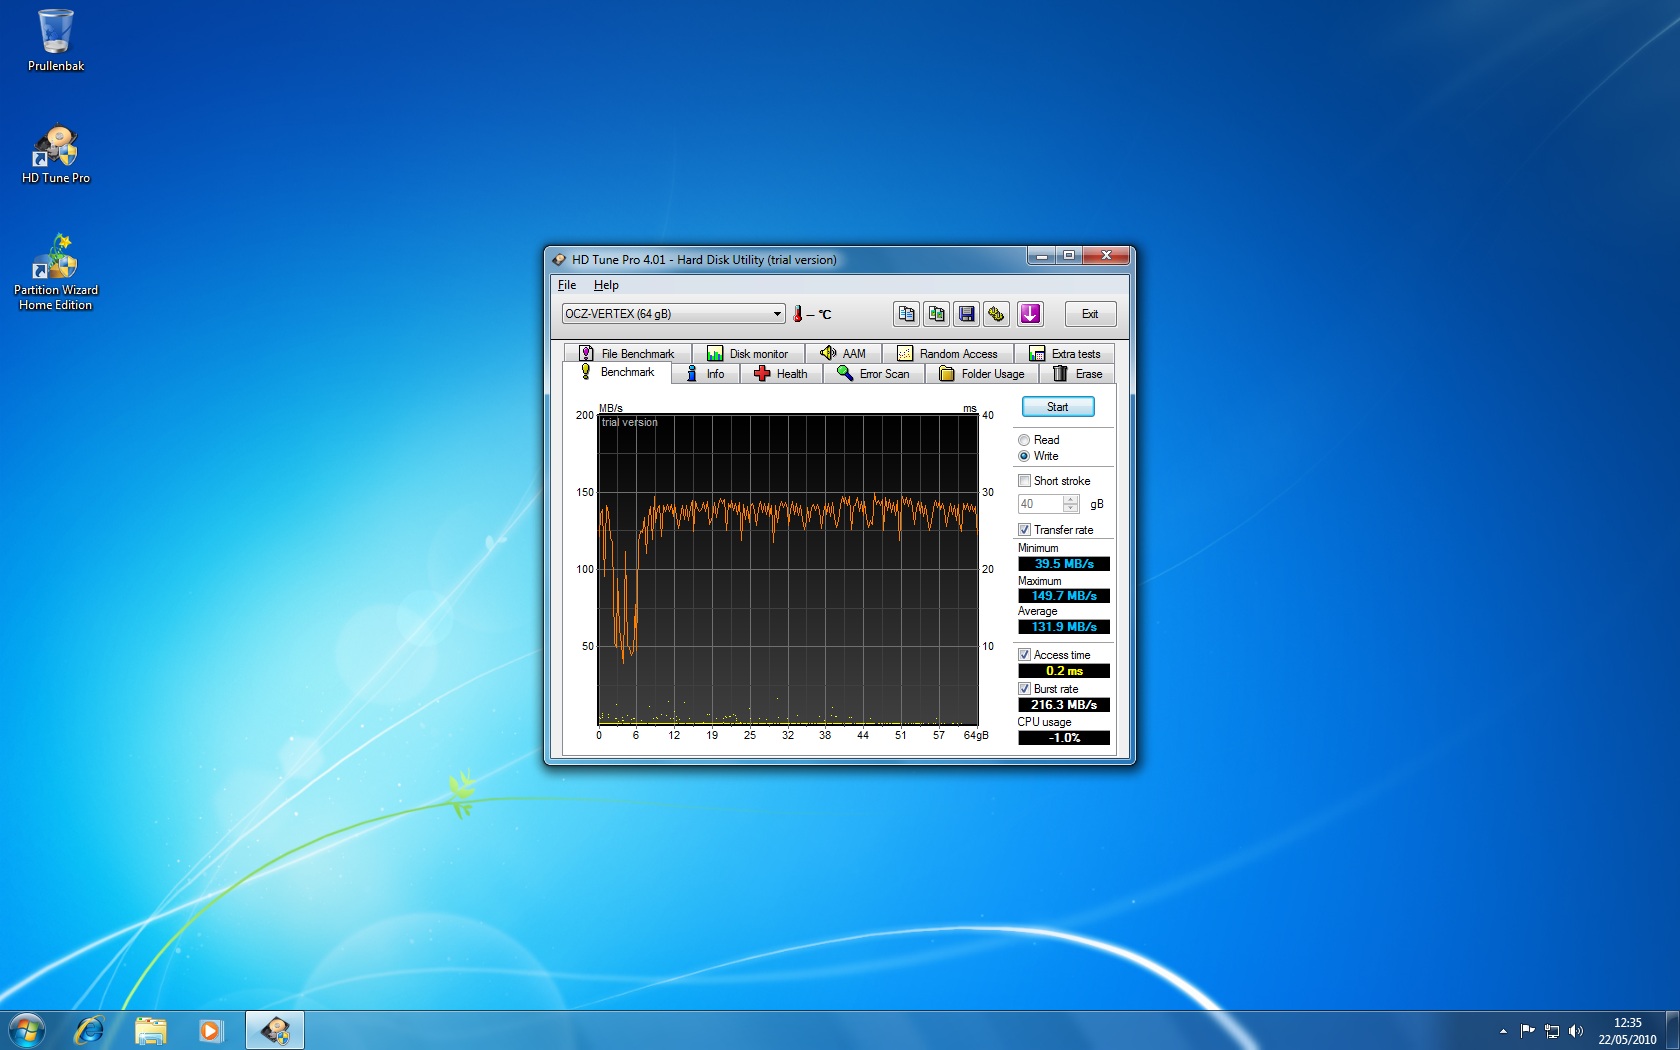Click the copy screenshot to clipboard icon

tap(936, 314)
